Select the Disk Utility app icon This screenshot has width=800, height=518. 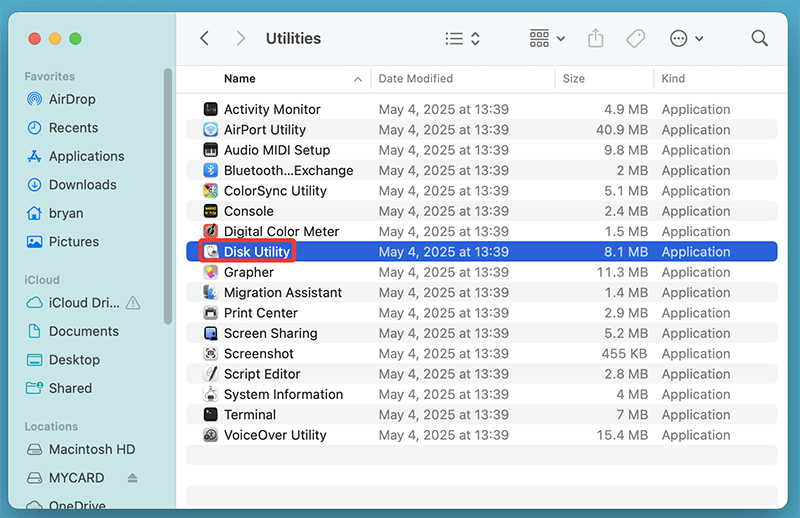(x=211, y=252)
